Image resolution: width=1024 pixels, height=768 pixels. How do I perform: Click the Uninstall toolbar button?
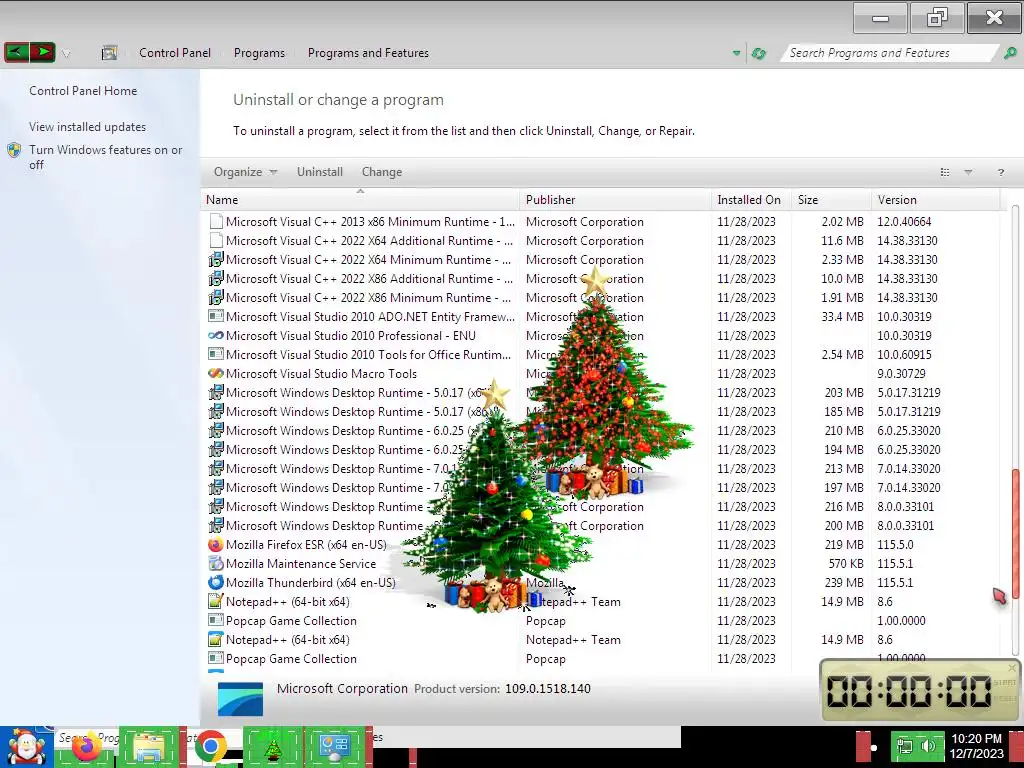click(x=319, y=172)
